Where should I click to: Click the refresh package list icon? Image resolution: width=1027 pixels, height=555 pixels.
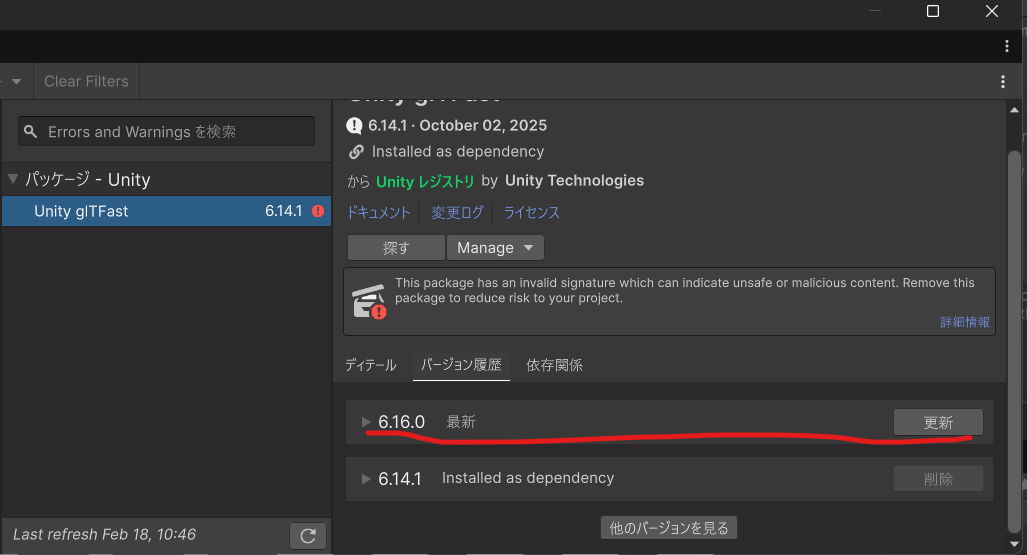pos(308,535)
